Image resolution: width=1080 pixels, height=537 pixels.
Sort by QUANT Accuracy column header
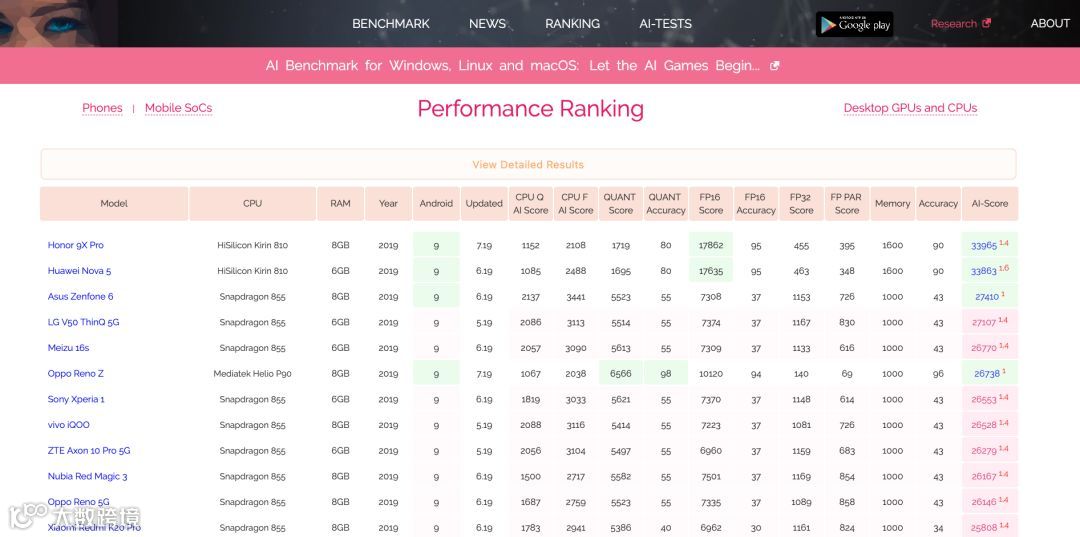[x=665, y=204]
